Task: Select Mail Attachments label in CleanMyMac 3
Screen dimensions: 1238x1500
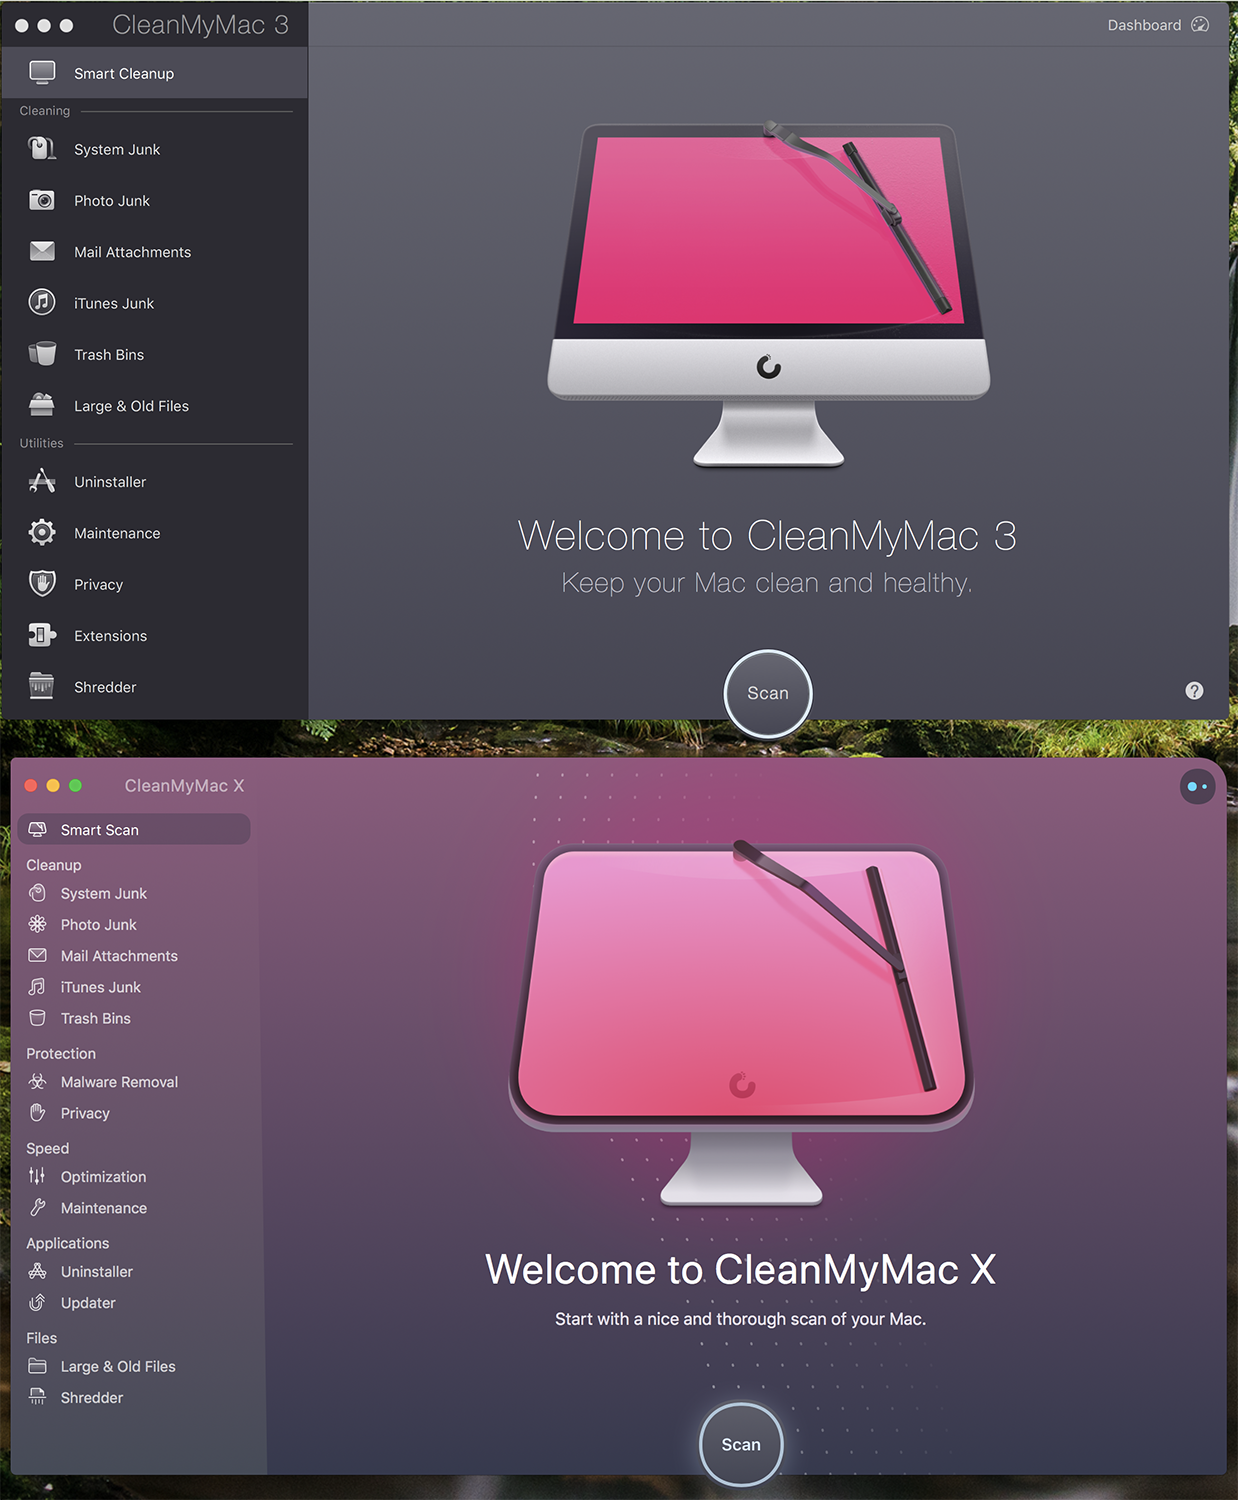Action: [132, 252]
